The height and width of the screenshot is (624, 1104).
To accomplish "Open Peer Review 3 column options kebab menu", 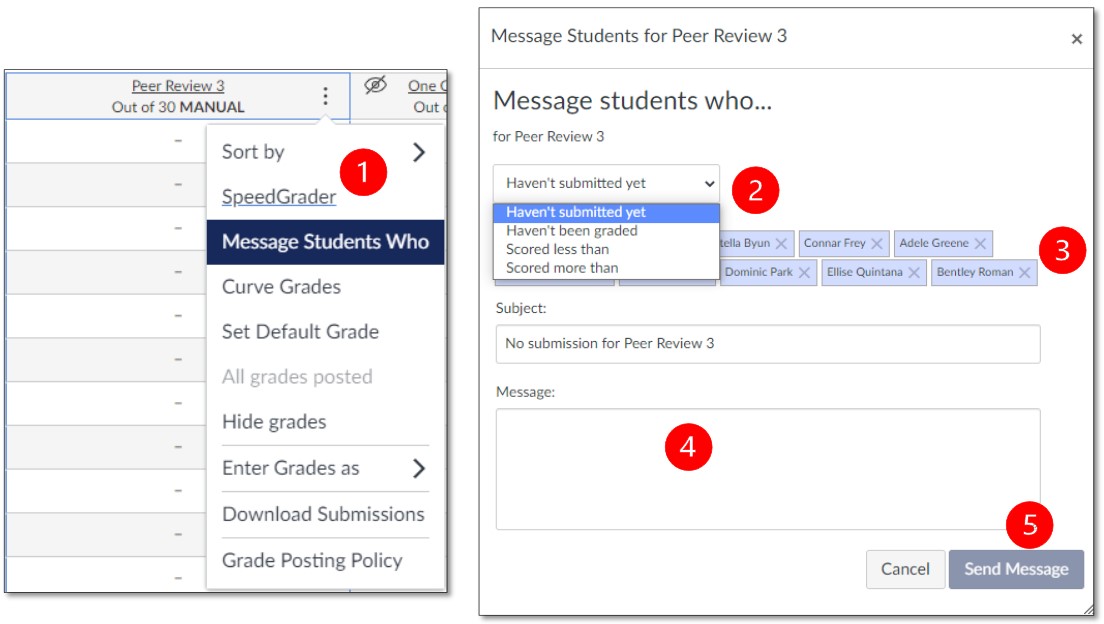I will coord(325,96).
